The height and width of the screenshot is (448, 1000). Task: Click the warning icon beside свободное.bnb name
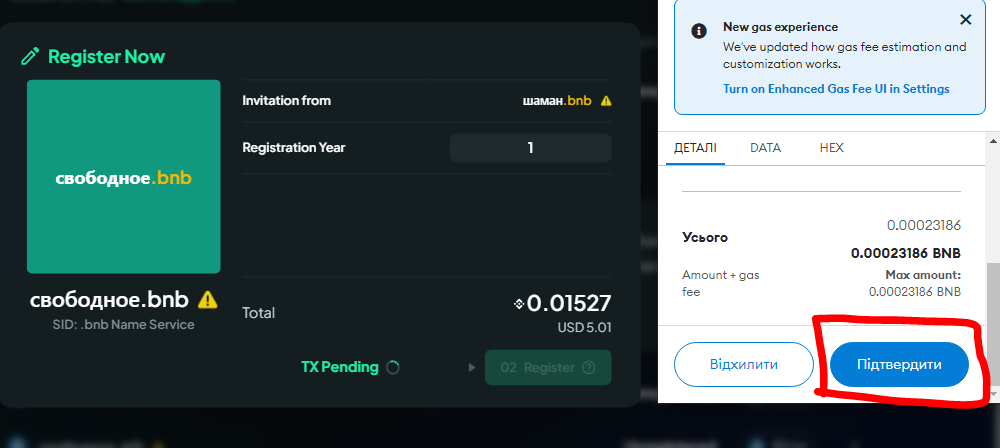point(207,299)
